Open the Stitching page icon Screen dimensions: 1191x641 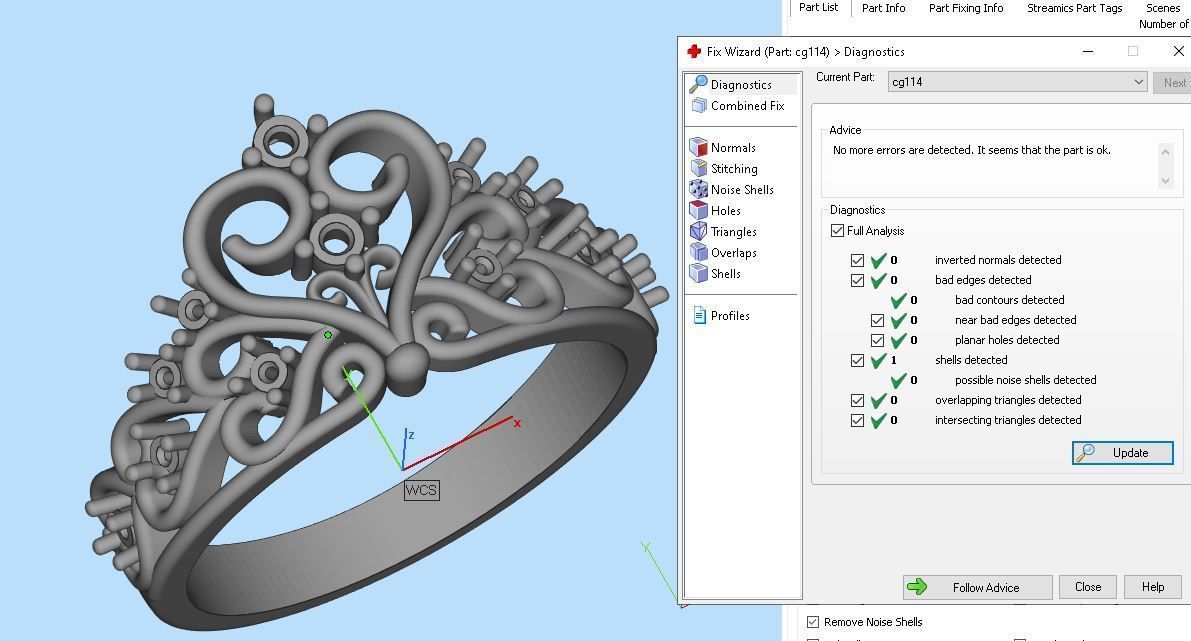tap(699, 168)
